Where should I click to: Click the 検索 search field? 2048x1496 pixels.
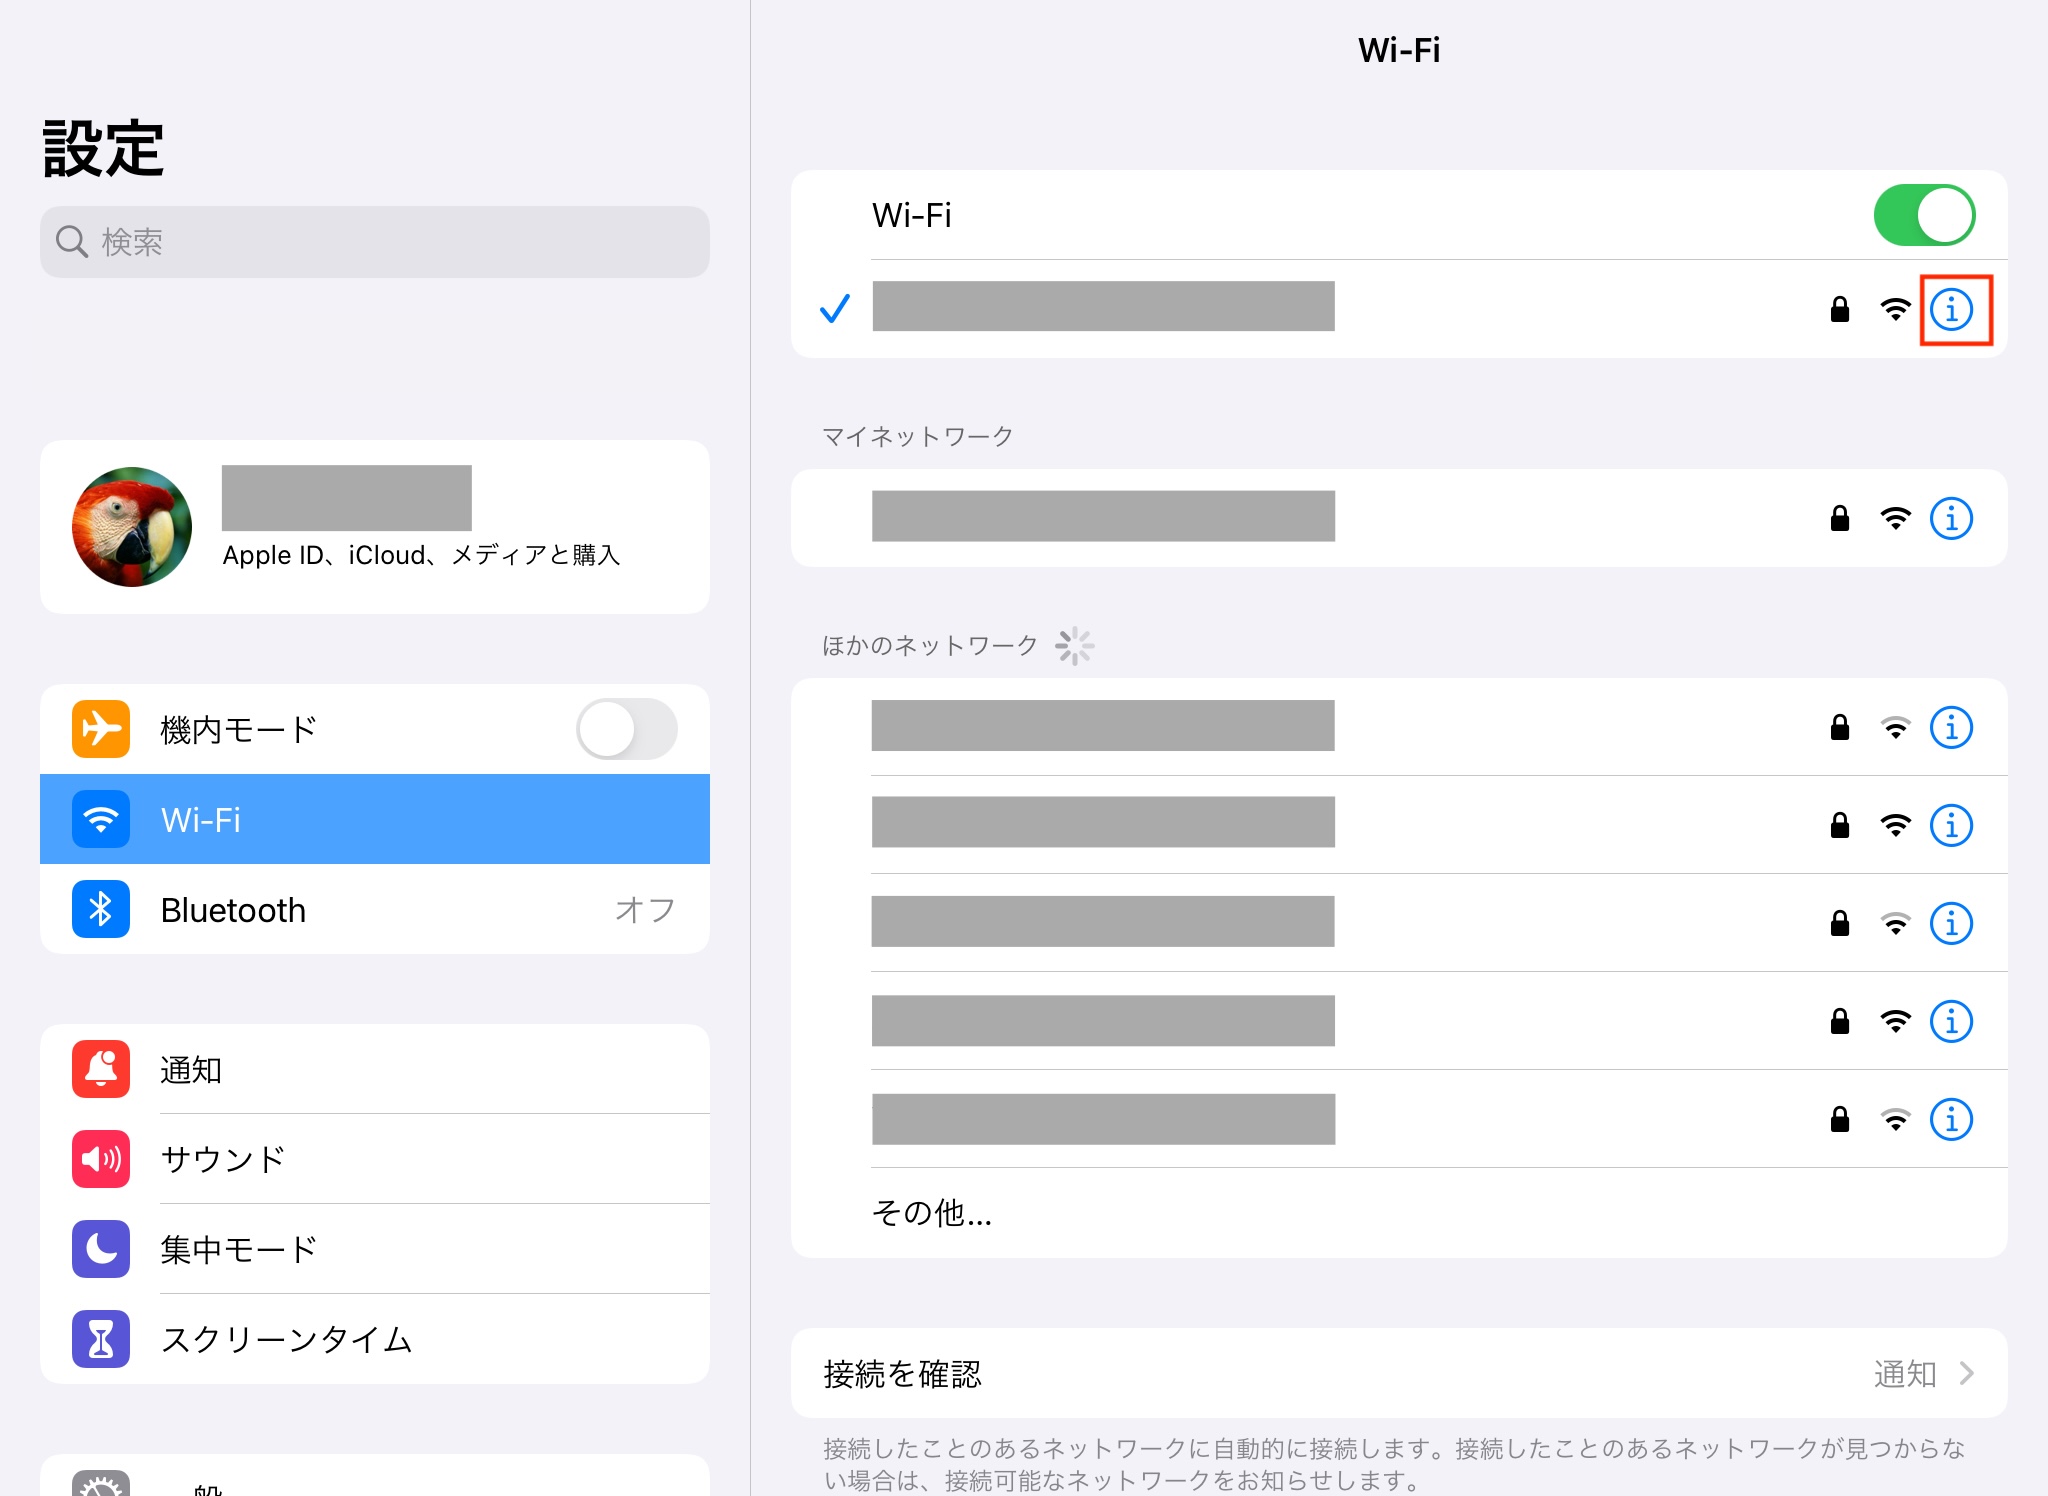point(374,242)
